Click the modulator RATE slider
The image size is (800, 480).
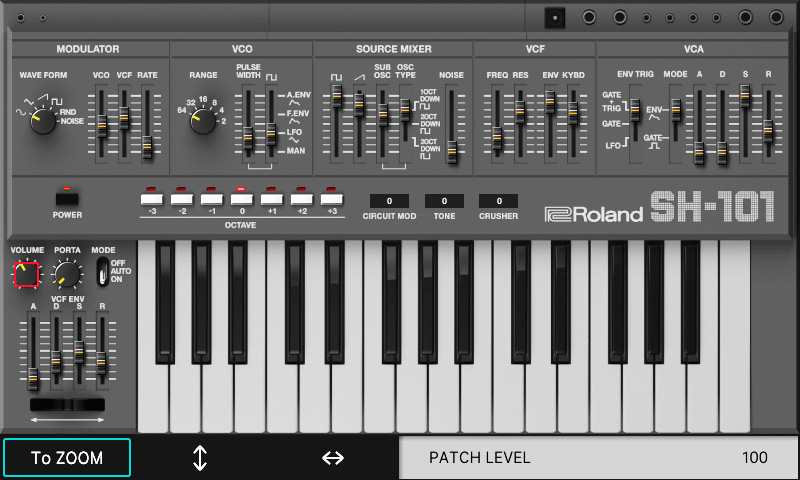(147, 147)
